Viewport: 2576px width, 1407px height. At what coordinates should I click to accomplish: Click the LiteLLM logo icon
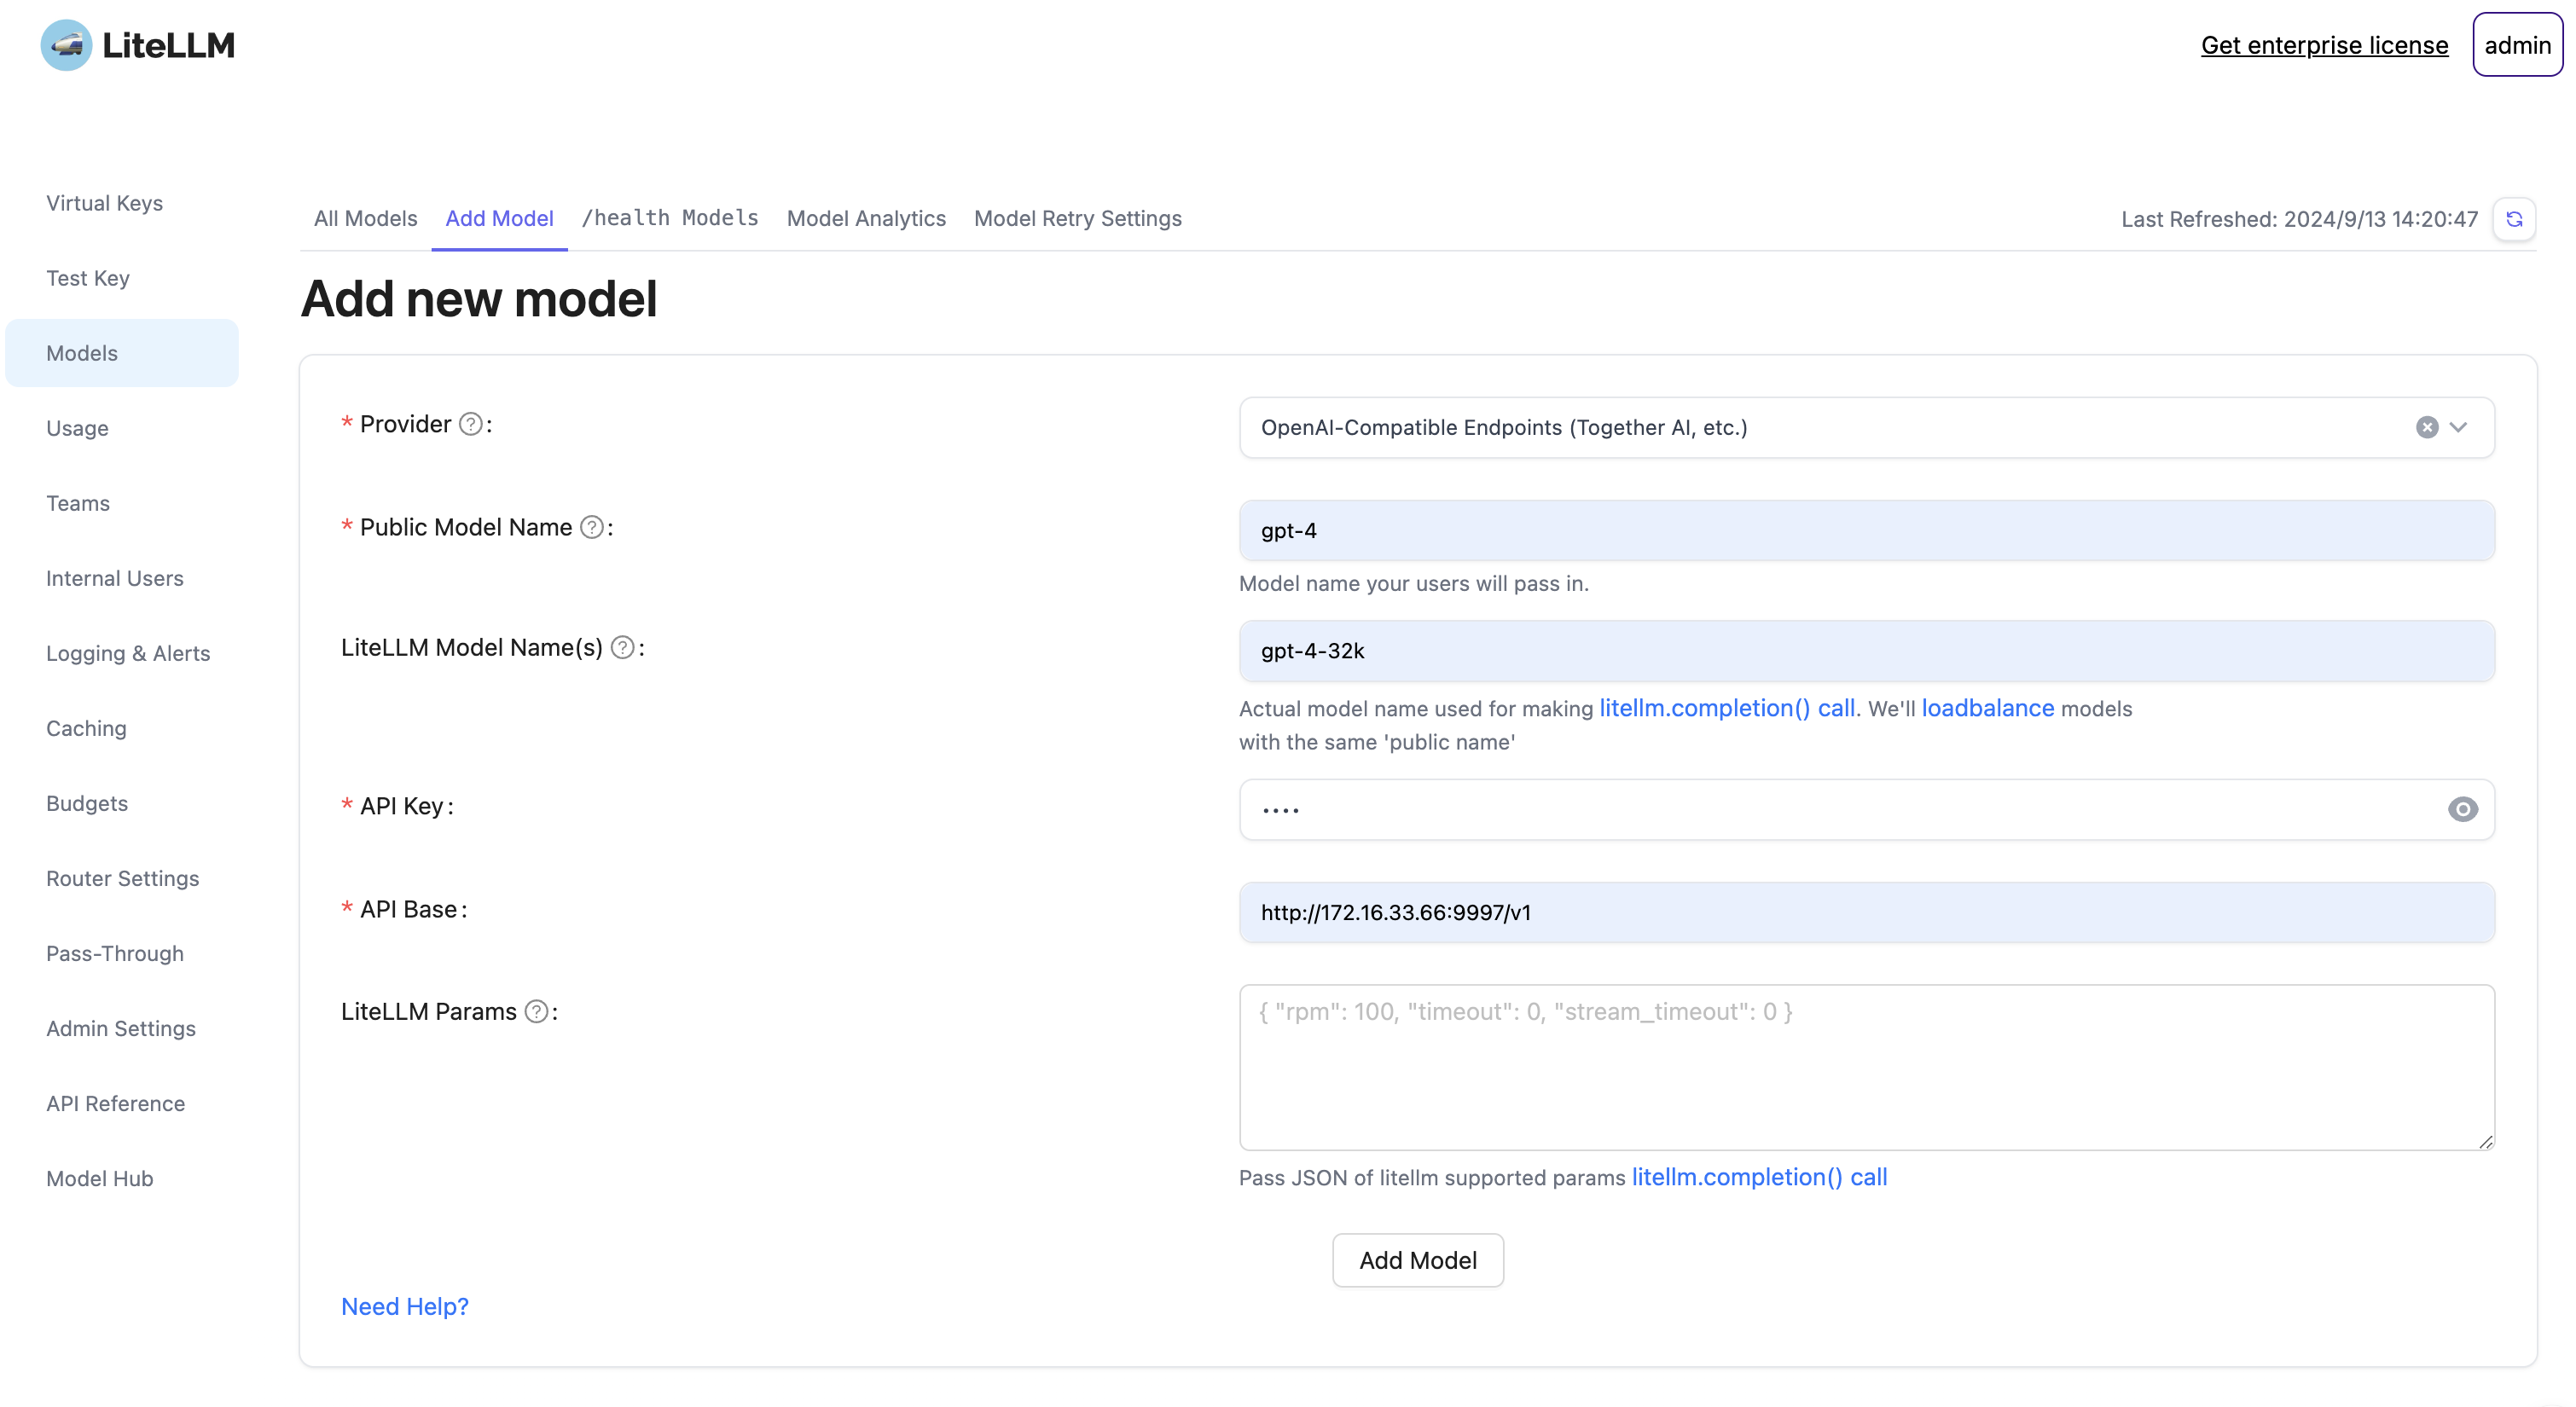(66, 45)
